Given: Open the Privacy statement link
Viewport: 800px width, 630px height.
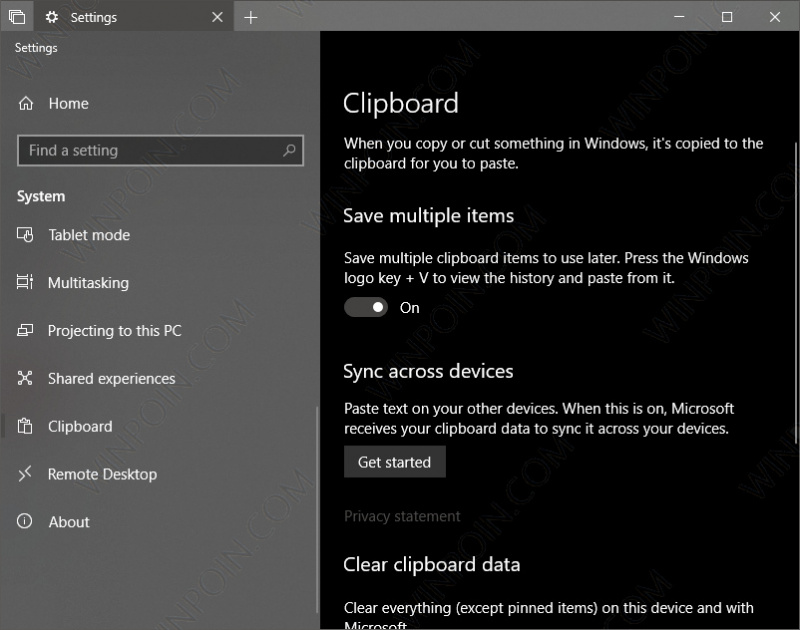Looking at the screenshot, I should pos(402,516).
